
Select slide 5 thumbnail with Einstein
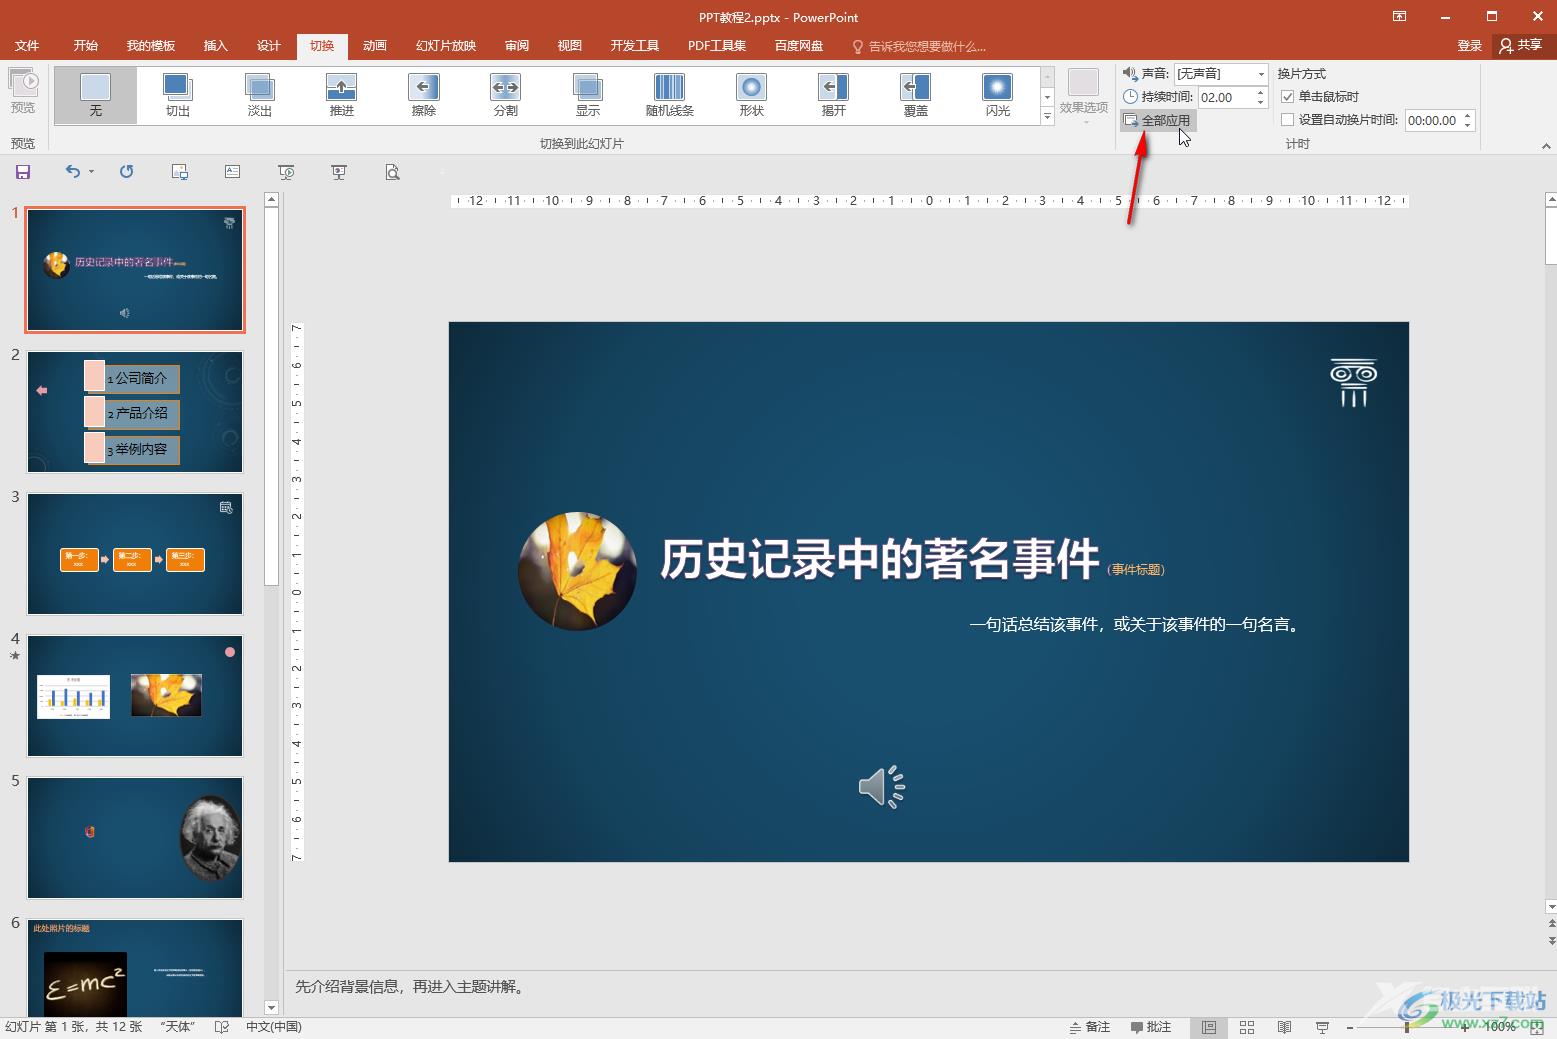click(135, 838)
